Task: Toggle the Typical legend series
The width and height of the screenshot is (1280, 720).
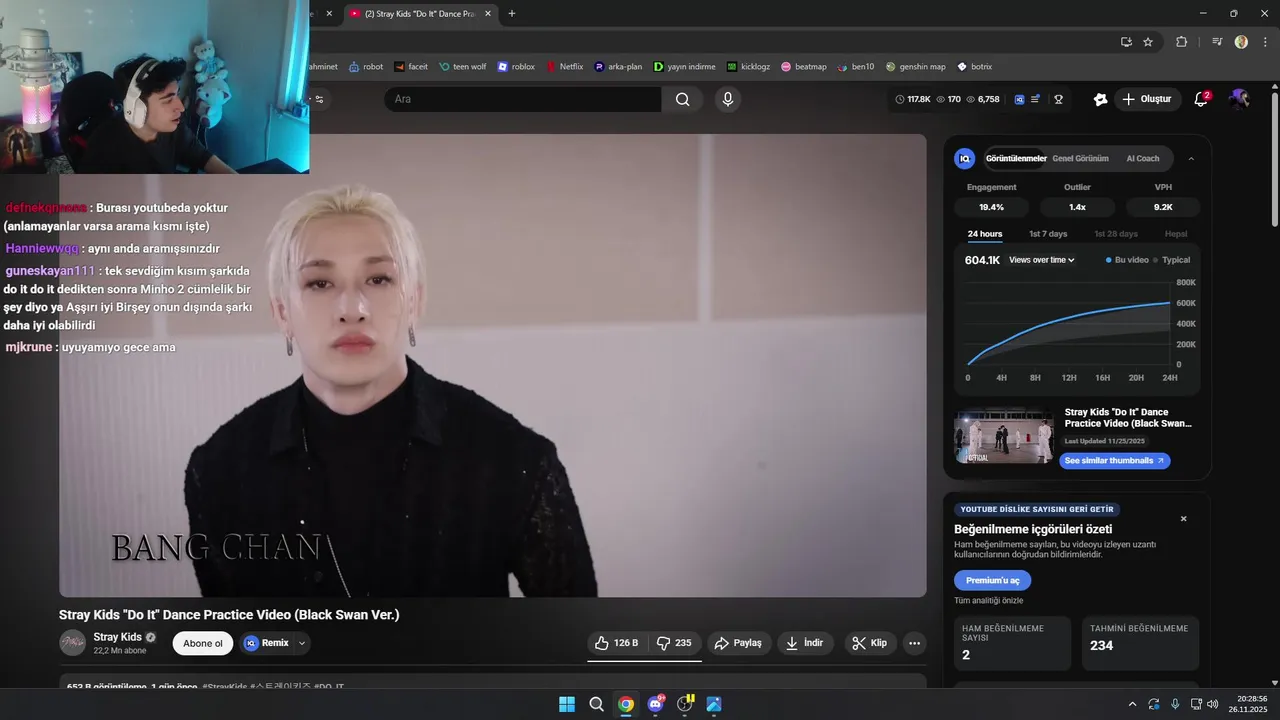Action: 1172,260
